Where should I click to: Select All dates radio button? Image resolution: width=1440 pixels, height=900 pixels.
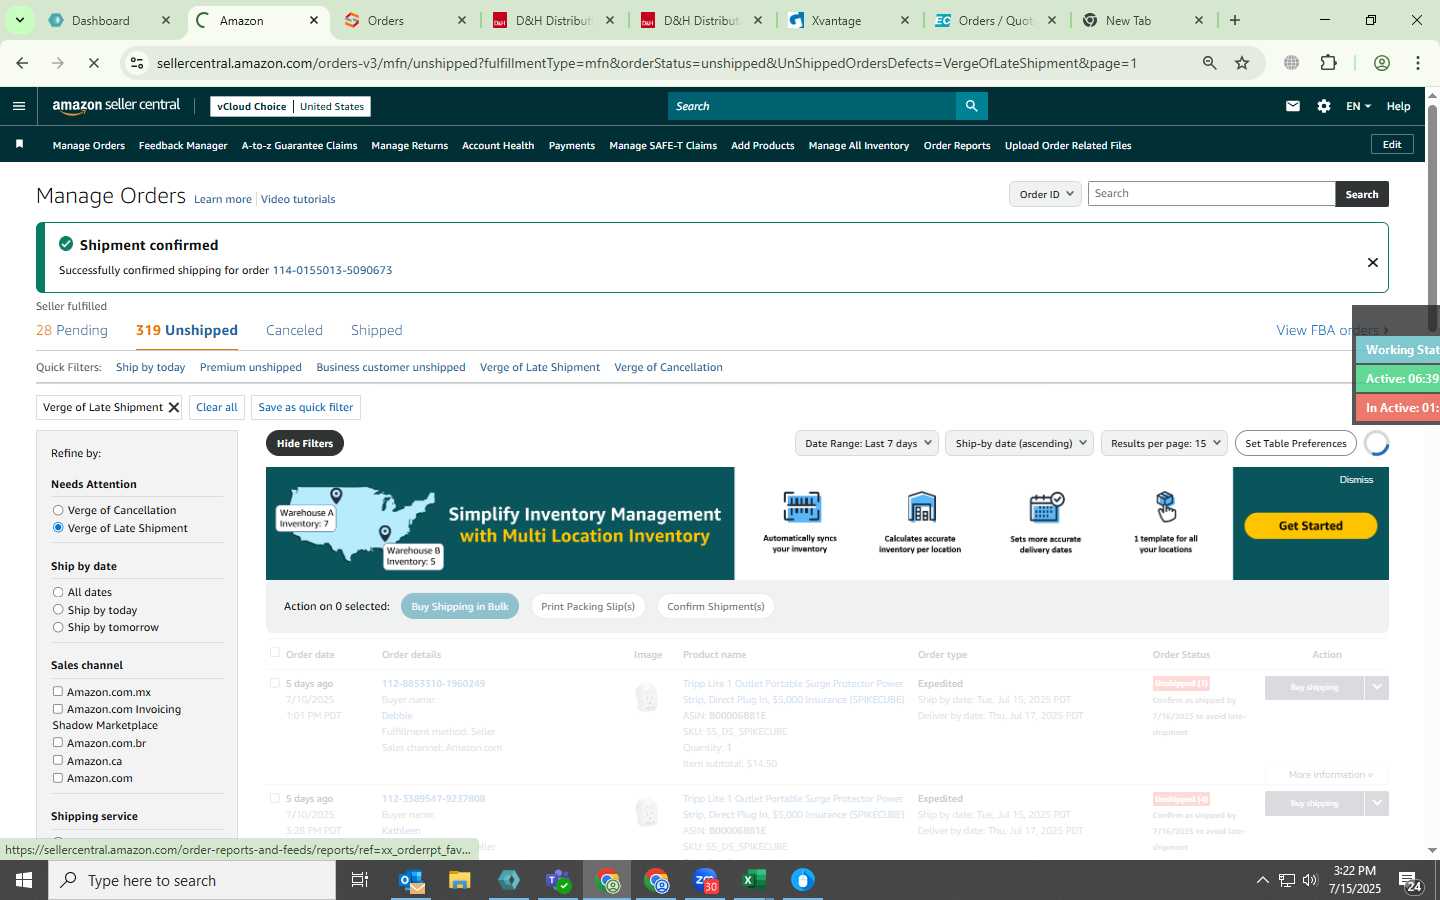[x=58, y=592]
